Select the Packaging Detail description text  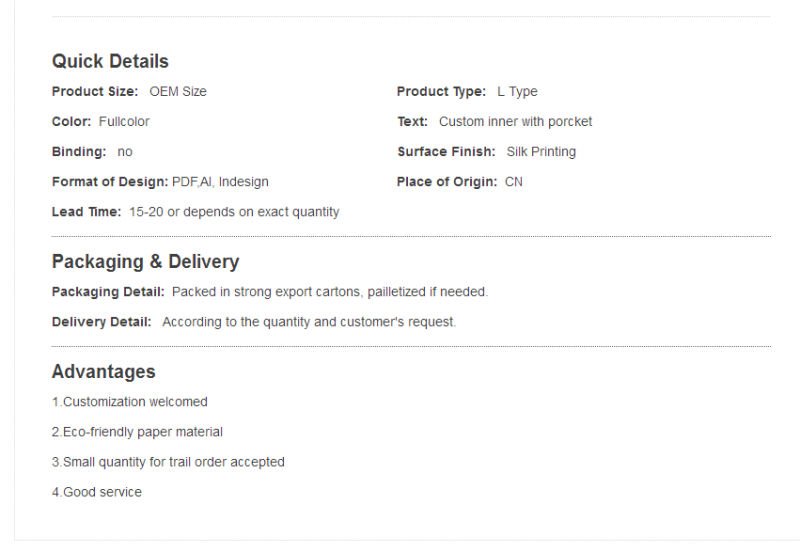[x=330, y=292]
